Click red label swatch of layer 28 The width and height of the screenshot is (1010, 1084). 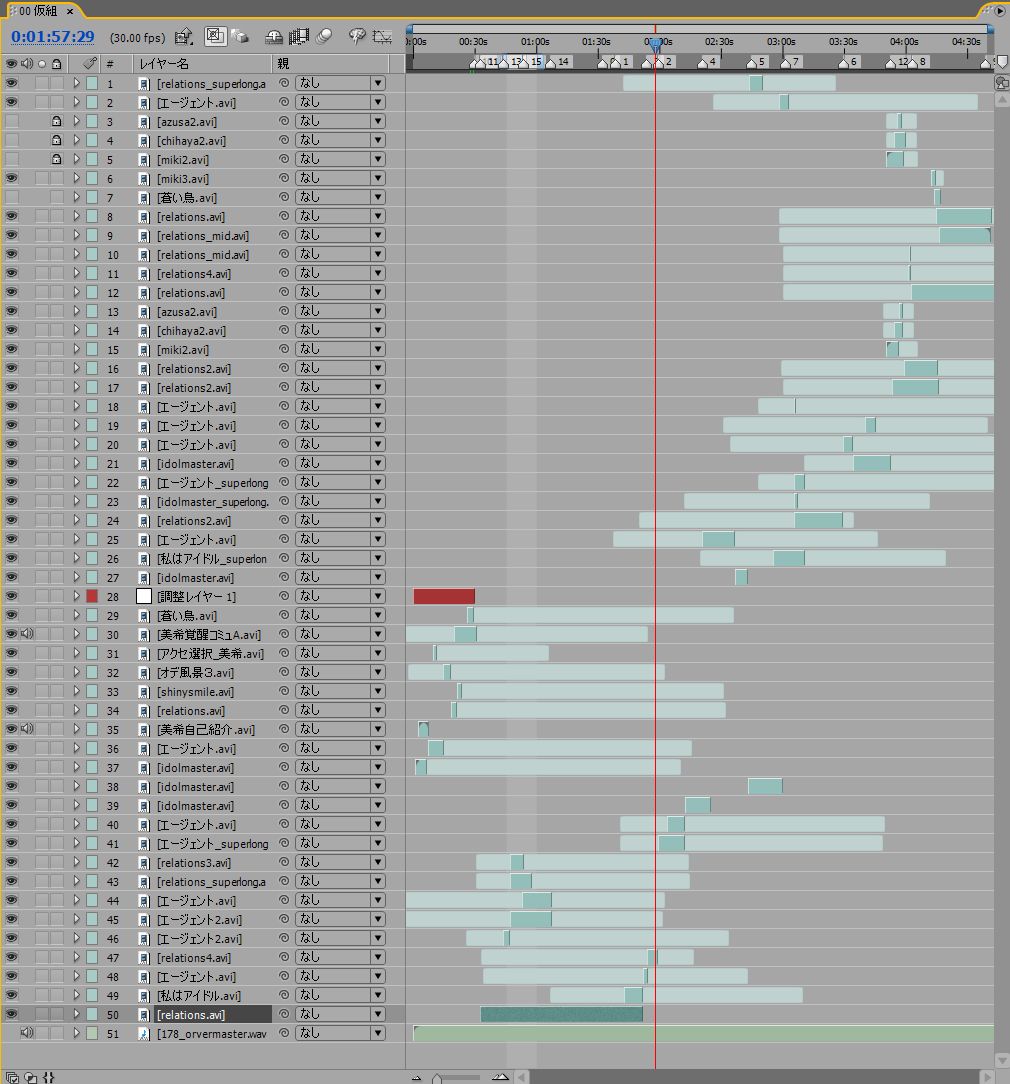91,596
